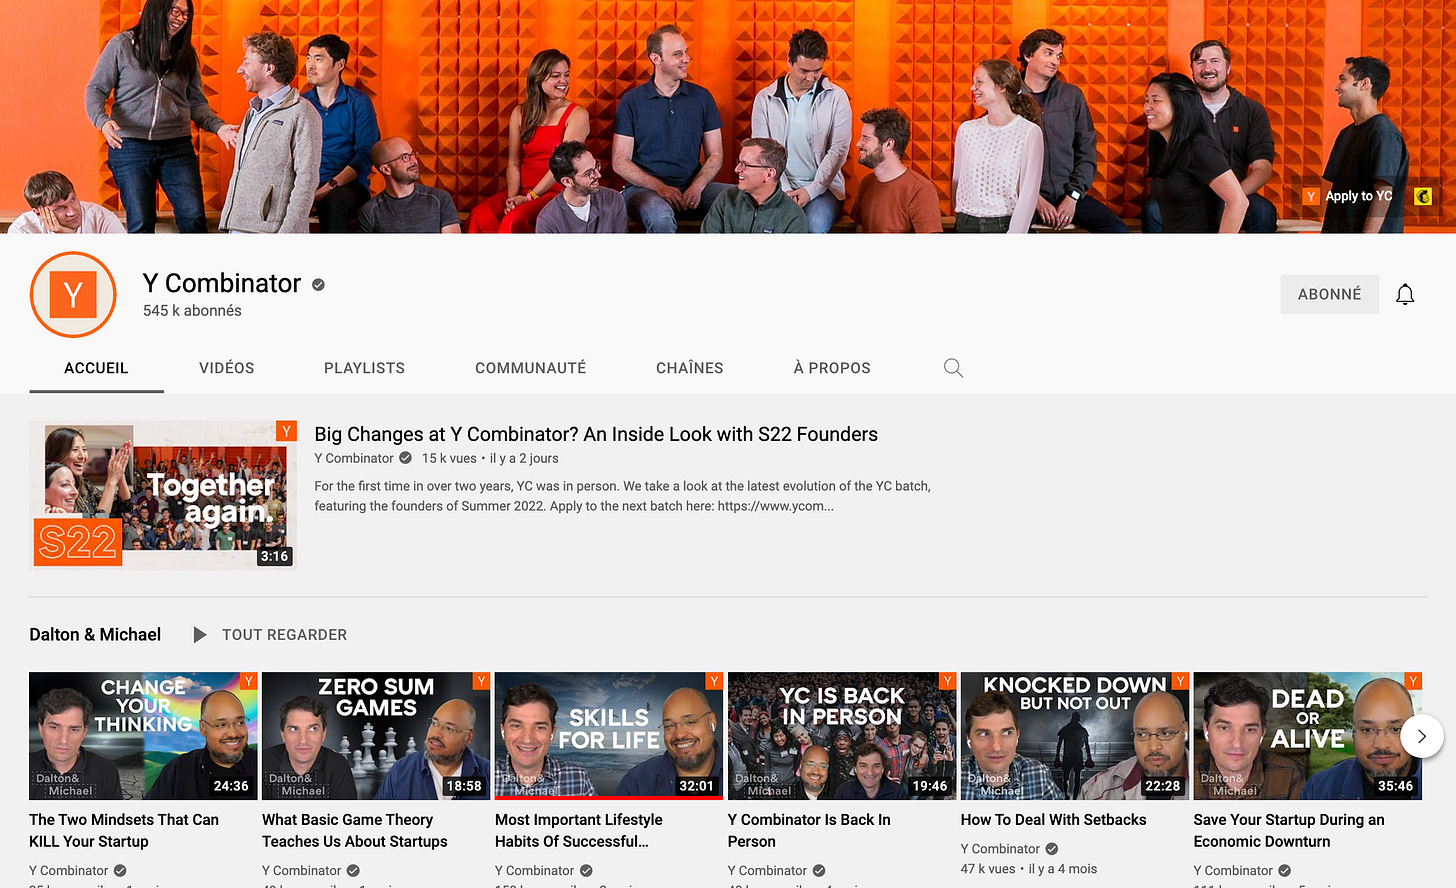Open the channel search magnifier icon
The image size is (1456, 888).
click(x=953, y=368)
